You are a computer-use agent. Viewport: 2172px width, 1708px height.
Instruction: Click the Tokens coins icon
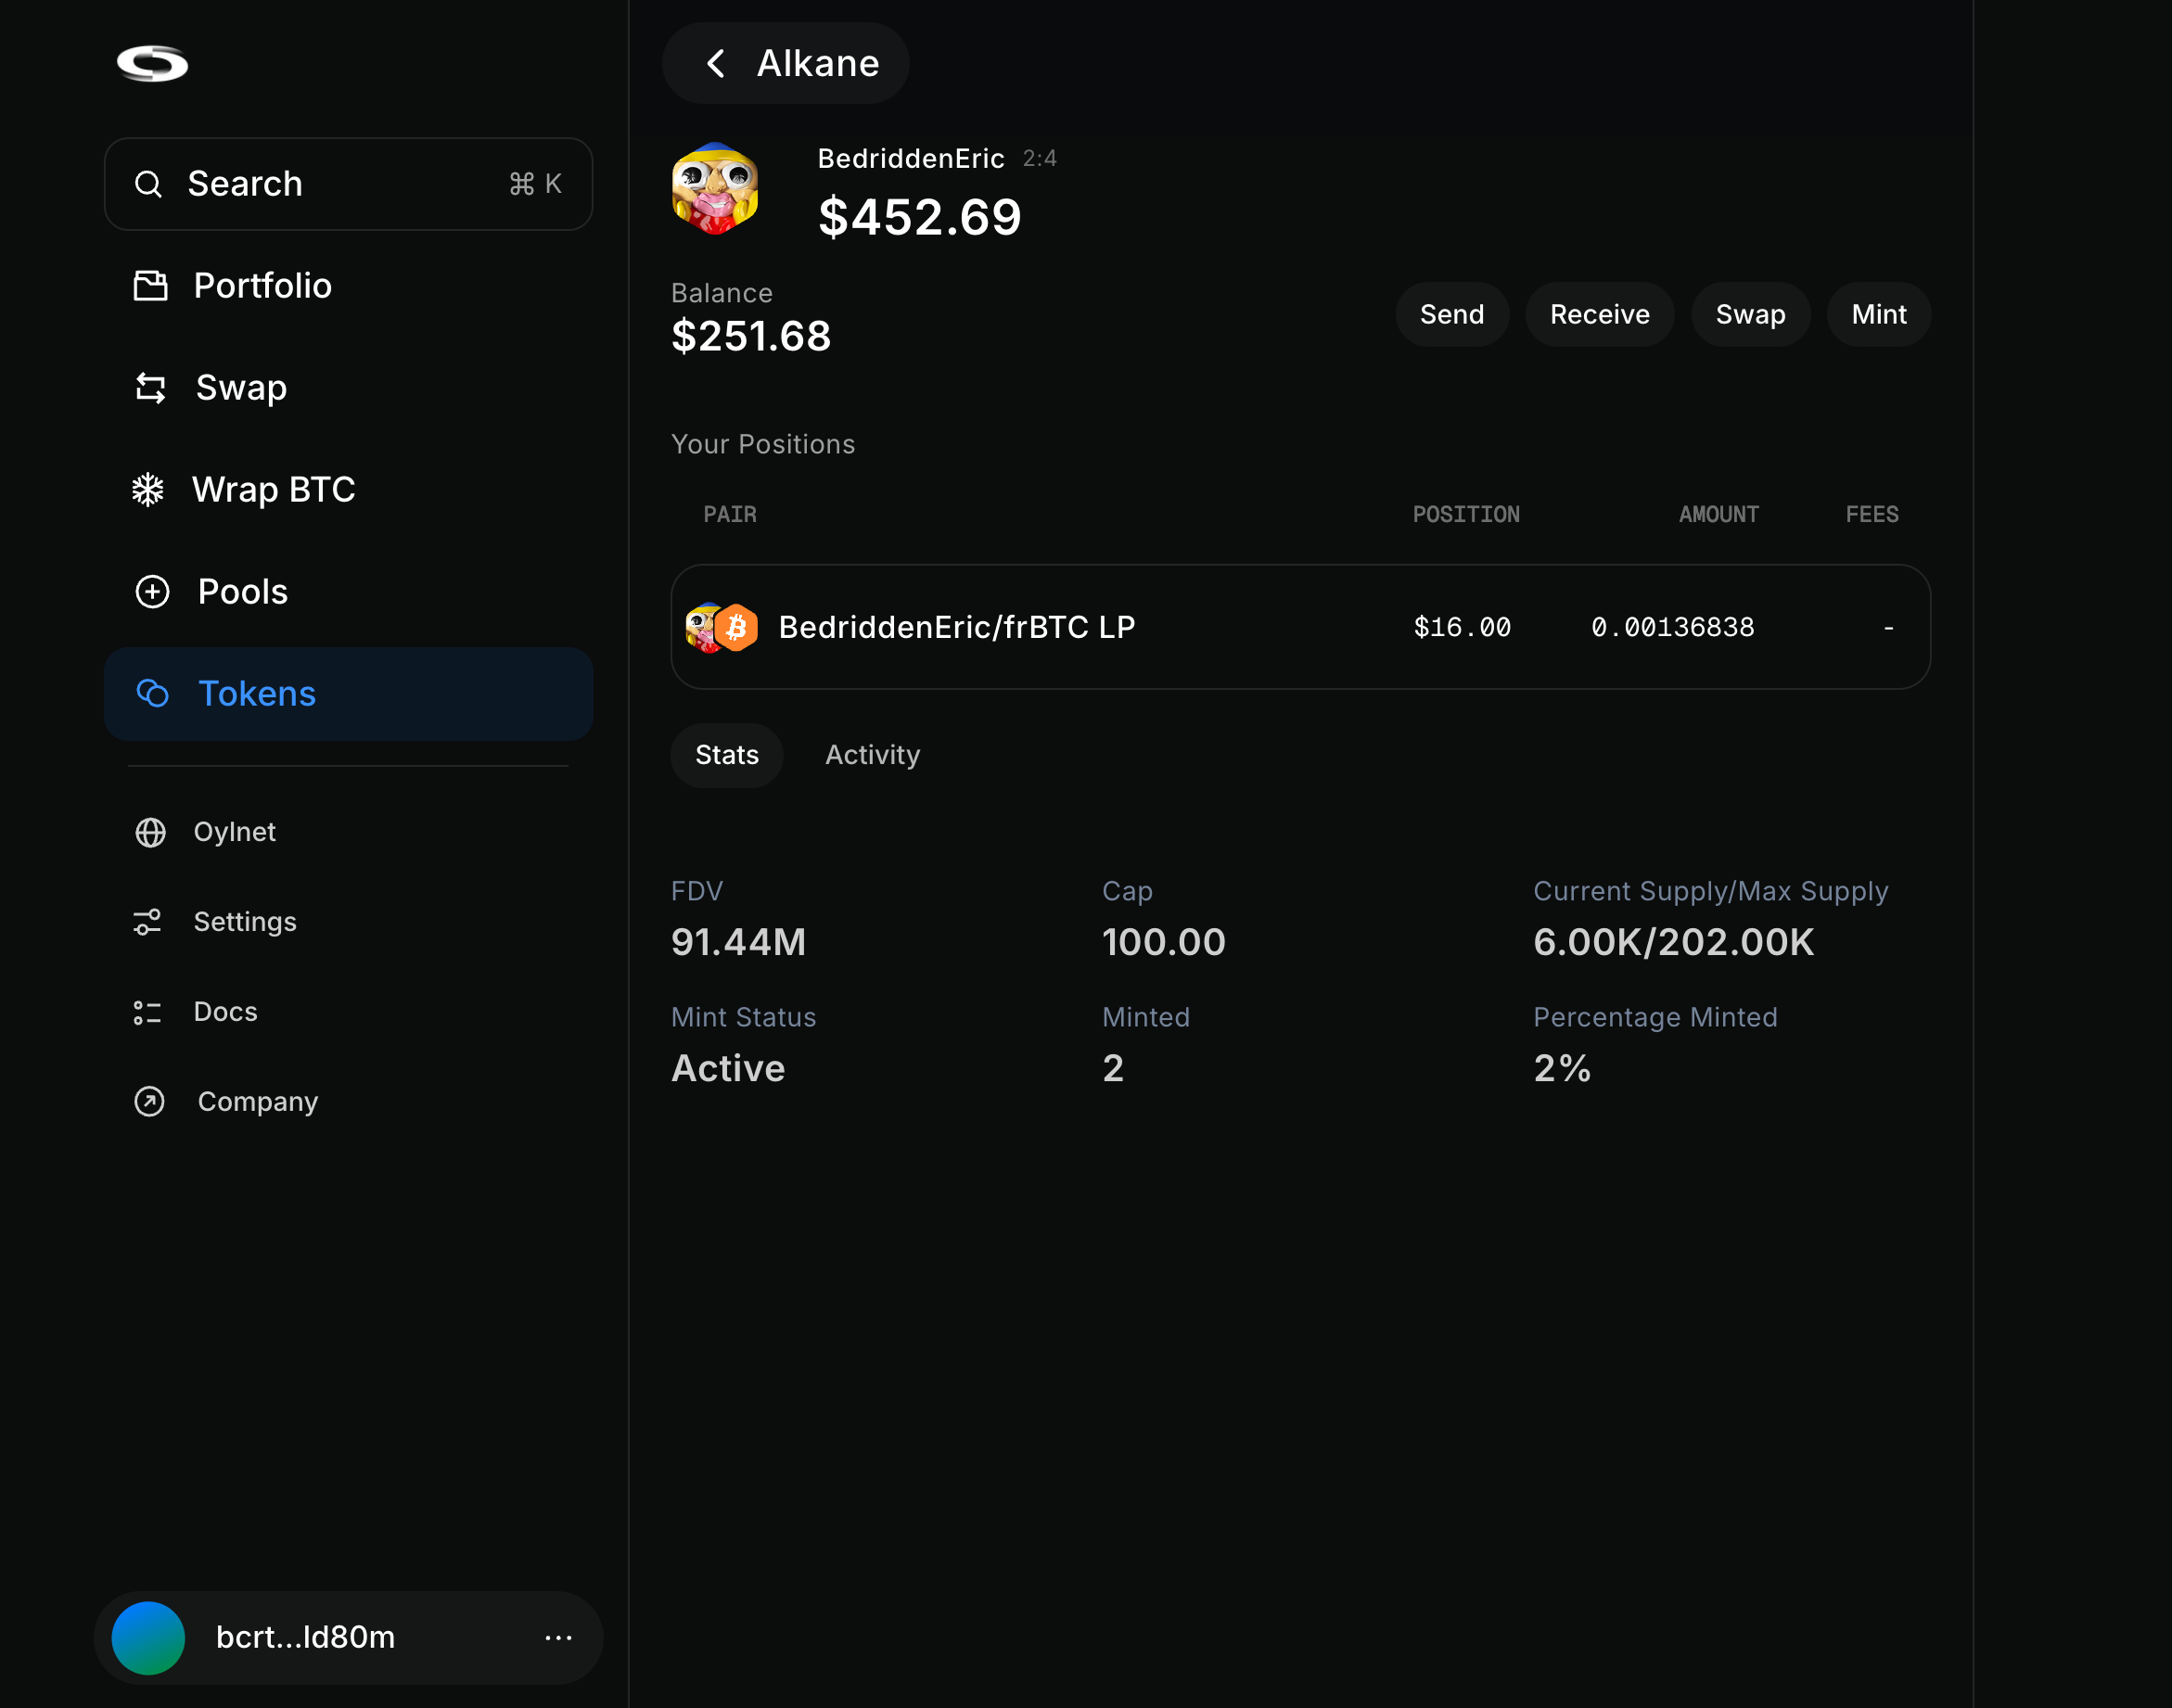152,694
